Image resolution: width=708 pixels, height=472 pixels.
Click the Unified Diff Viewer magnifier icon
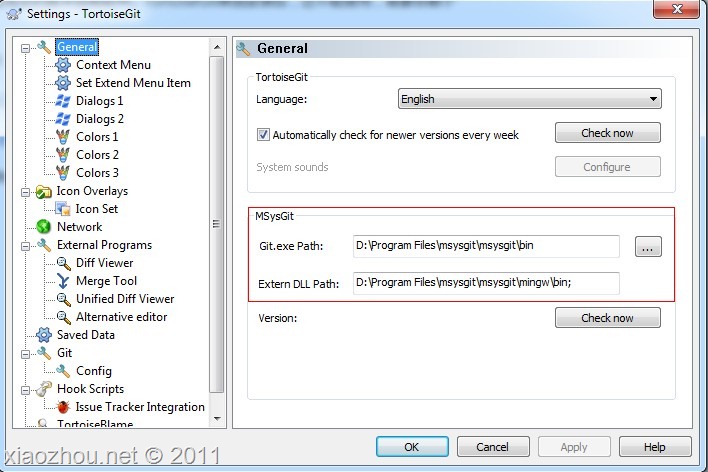(63, 299)
